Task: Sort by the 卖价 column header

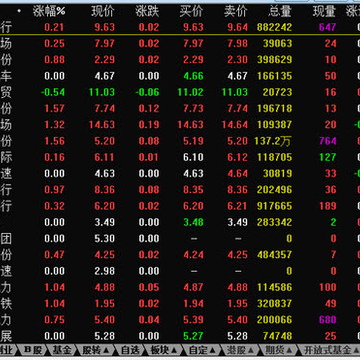Action: [236, 11]
